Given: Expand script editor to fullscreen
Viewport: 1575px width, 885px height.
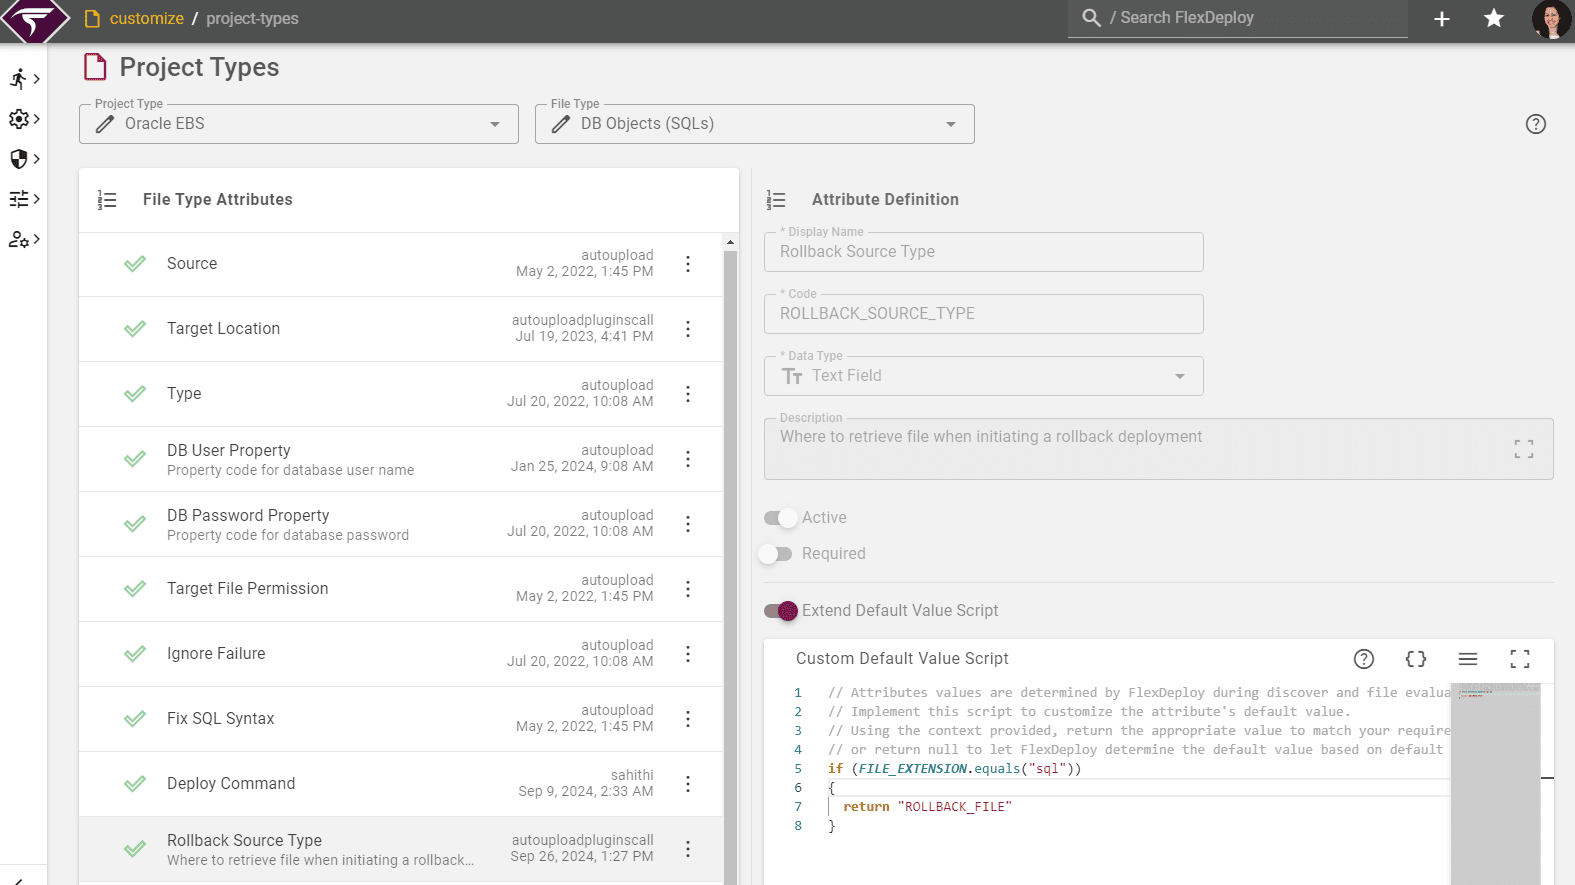Looking at the screenshot, I should point(1520,659).
